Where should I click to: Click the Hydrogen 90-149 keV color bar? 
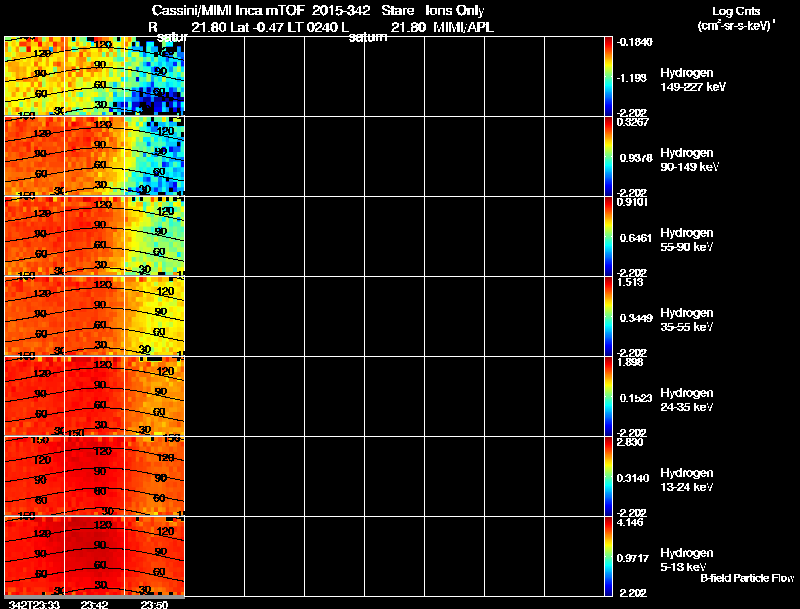coord(608,156)
